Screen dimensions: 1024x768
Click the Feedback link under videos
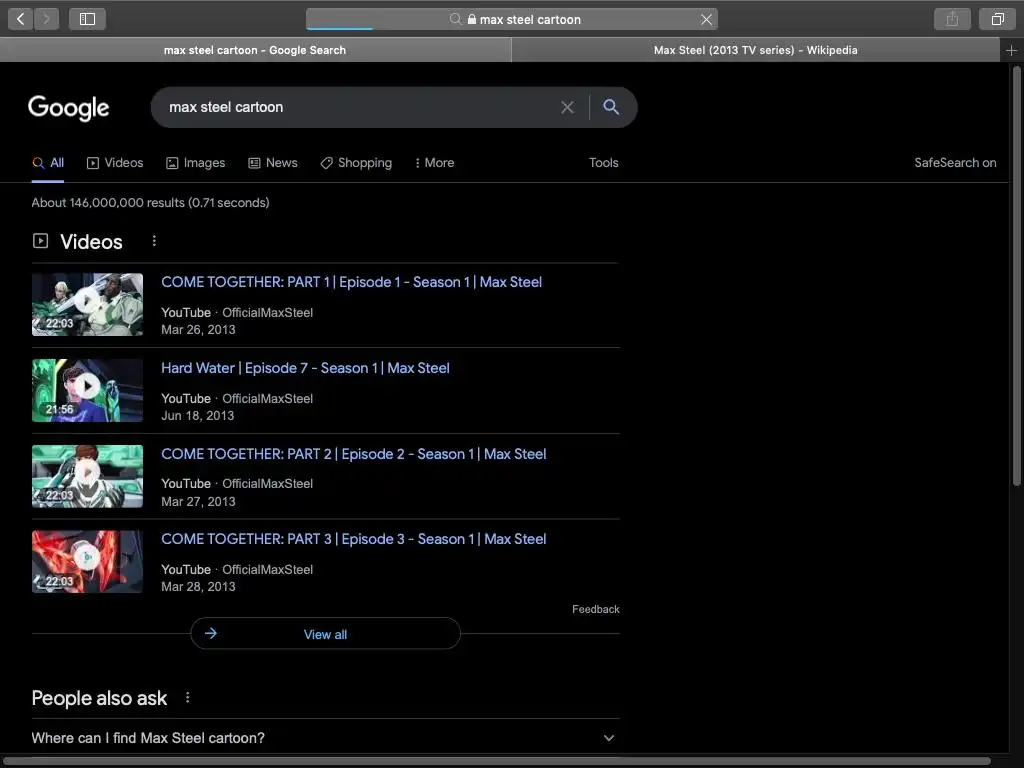coord(596,609)
